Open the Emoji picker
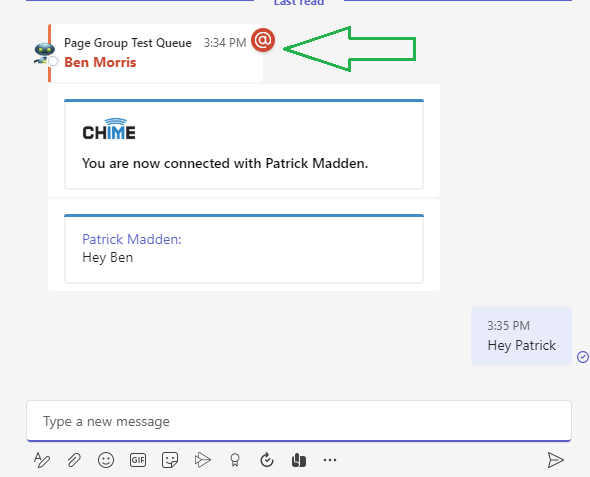 pos(106,460)
